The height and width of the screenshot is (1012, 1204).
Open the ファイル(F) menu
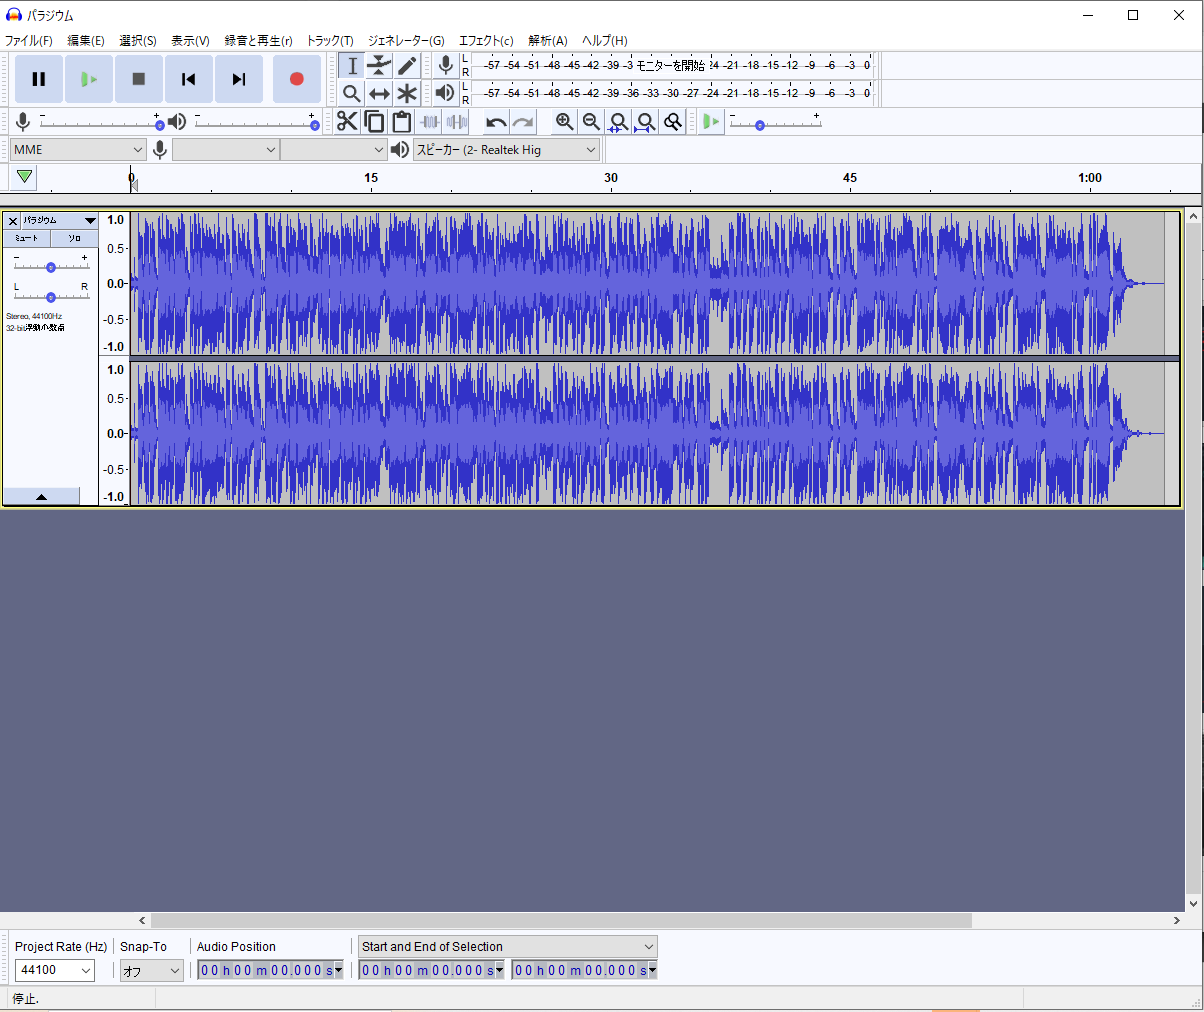tap(29, 41)
